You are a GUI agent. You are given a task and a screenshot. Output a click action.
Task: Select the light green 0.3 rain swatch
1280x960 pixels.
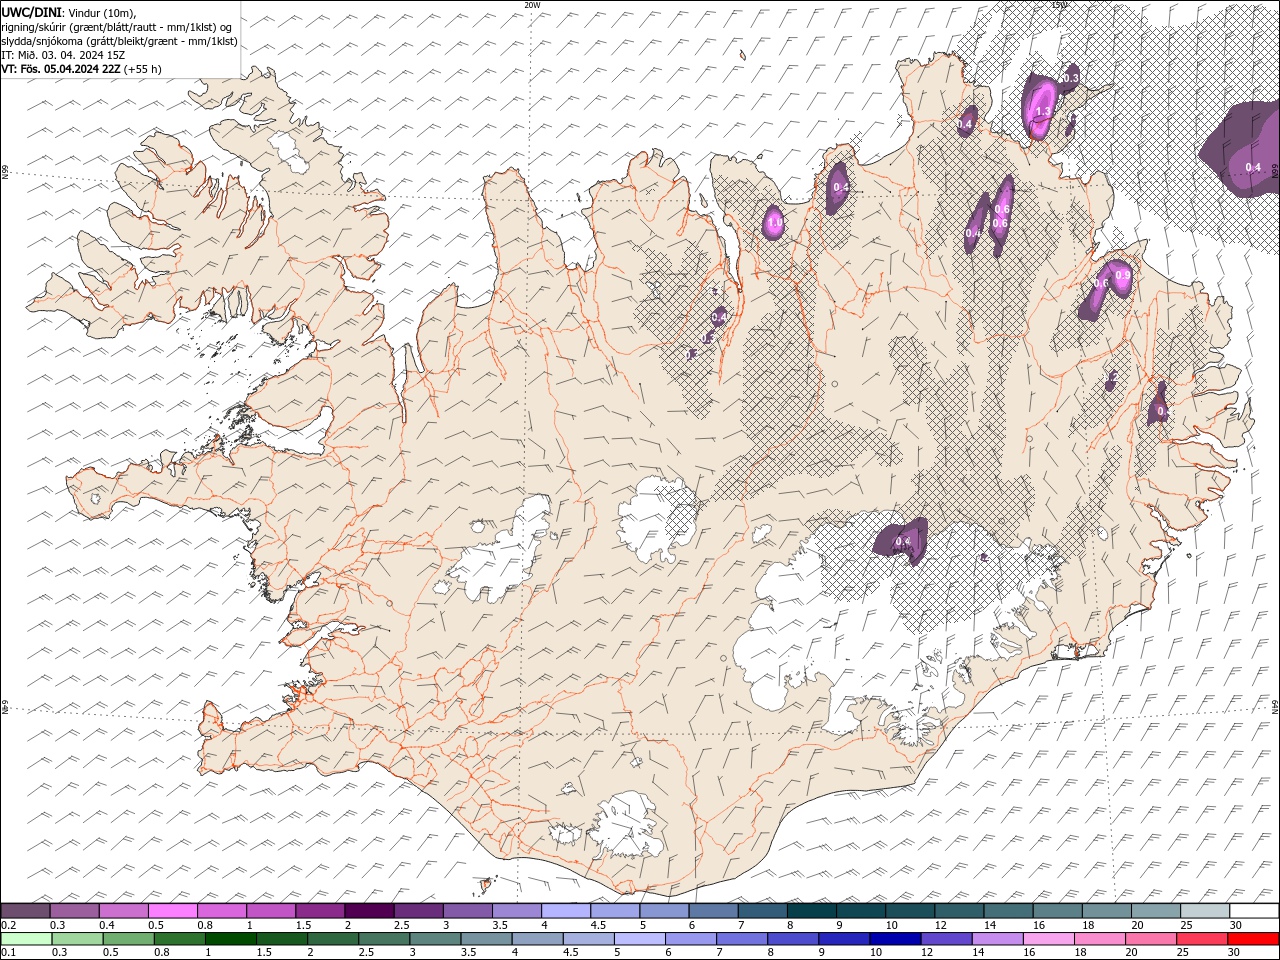point(78,939)
